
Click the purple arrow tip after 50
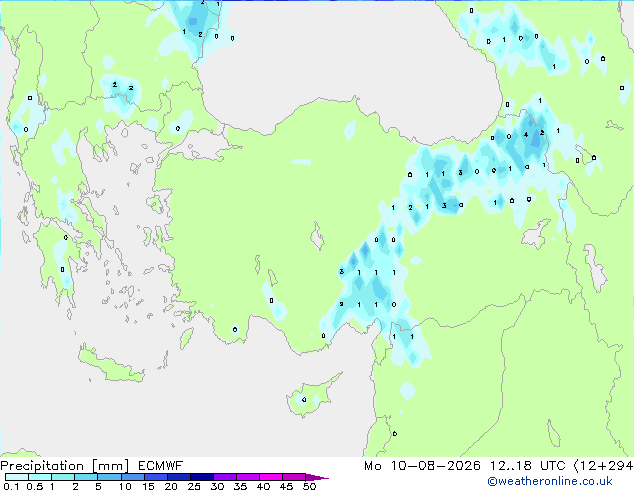click(x=317, y=477)
